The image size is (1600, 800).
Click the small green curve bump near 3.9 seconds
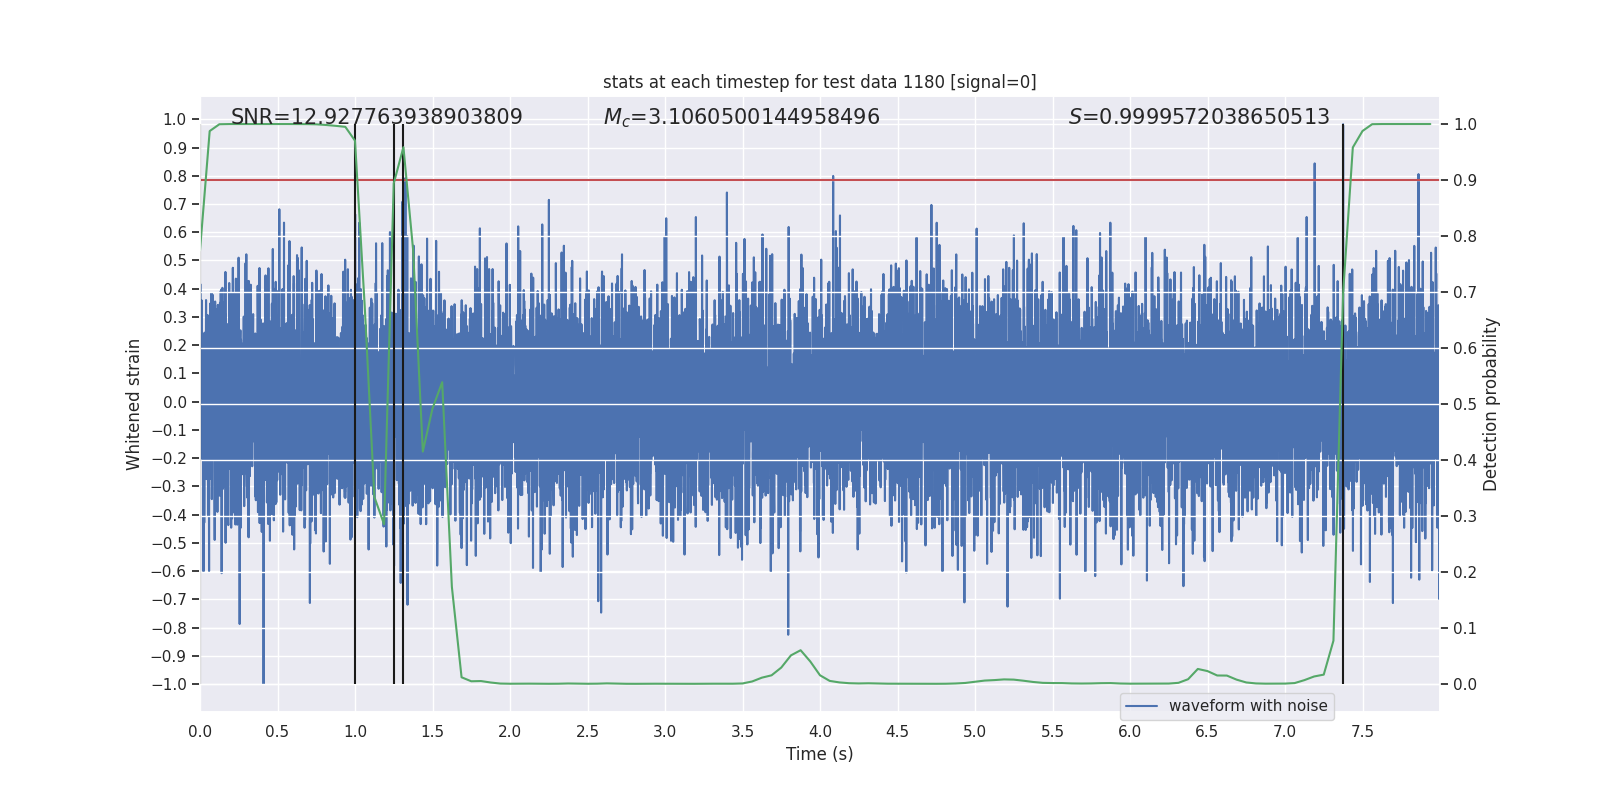coord(800,651)
